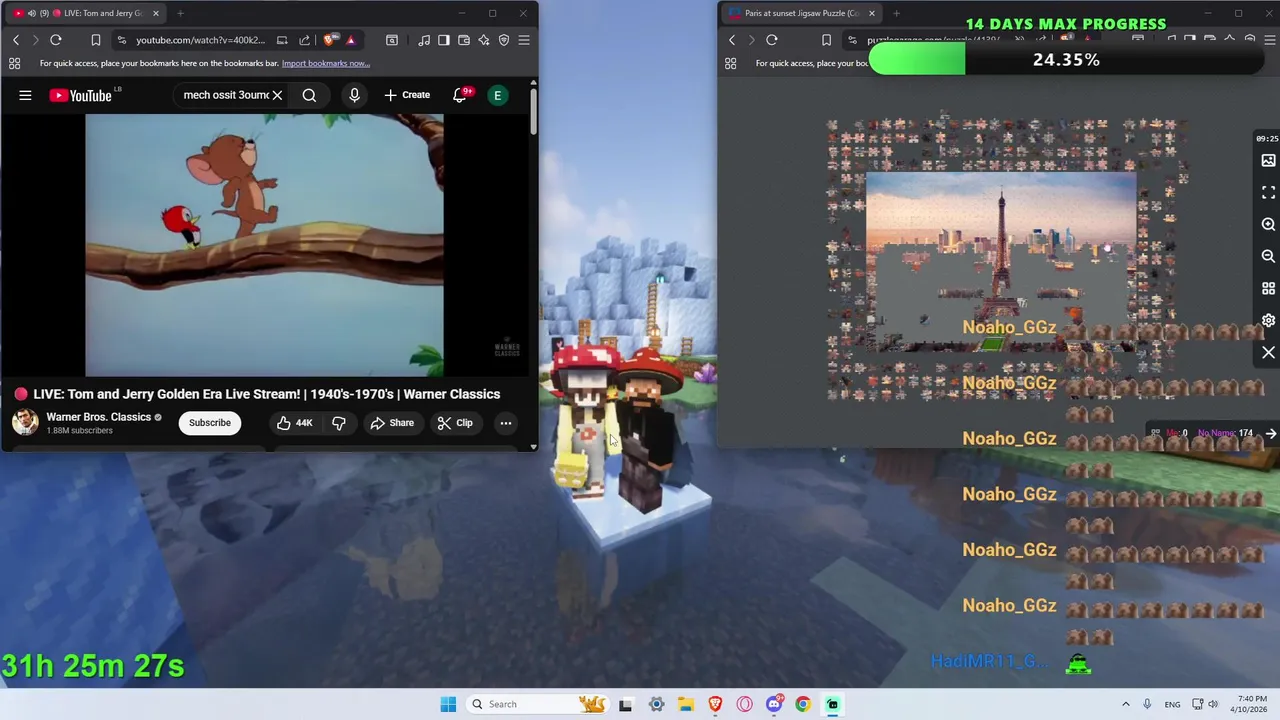Subscribe to Warner Bros. Classics
Screen dimensions: 1280x720
click(x=210, y=422)
